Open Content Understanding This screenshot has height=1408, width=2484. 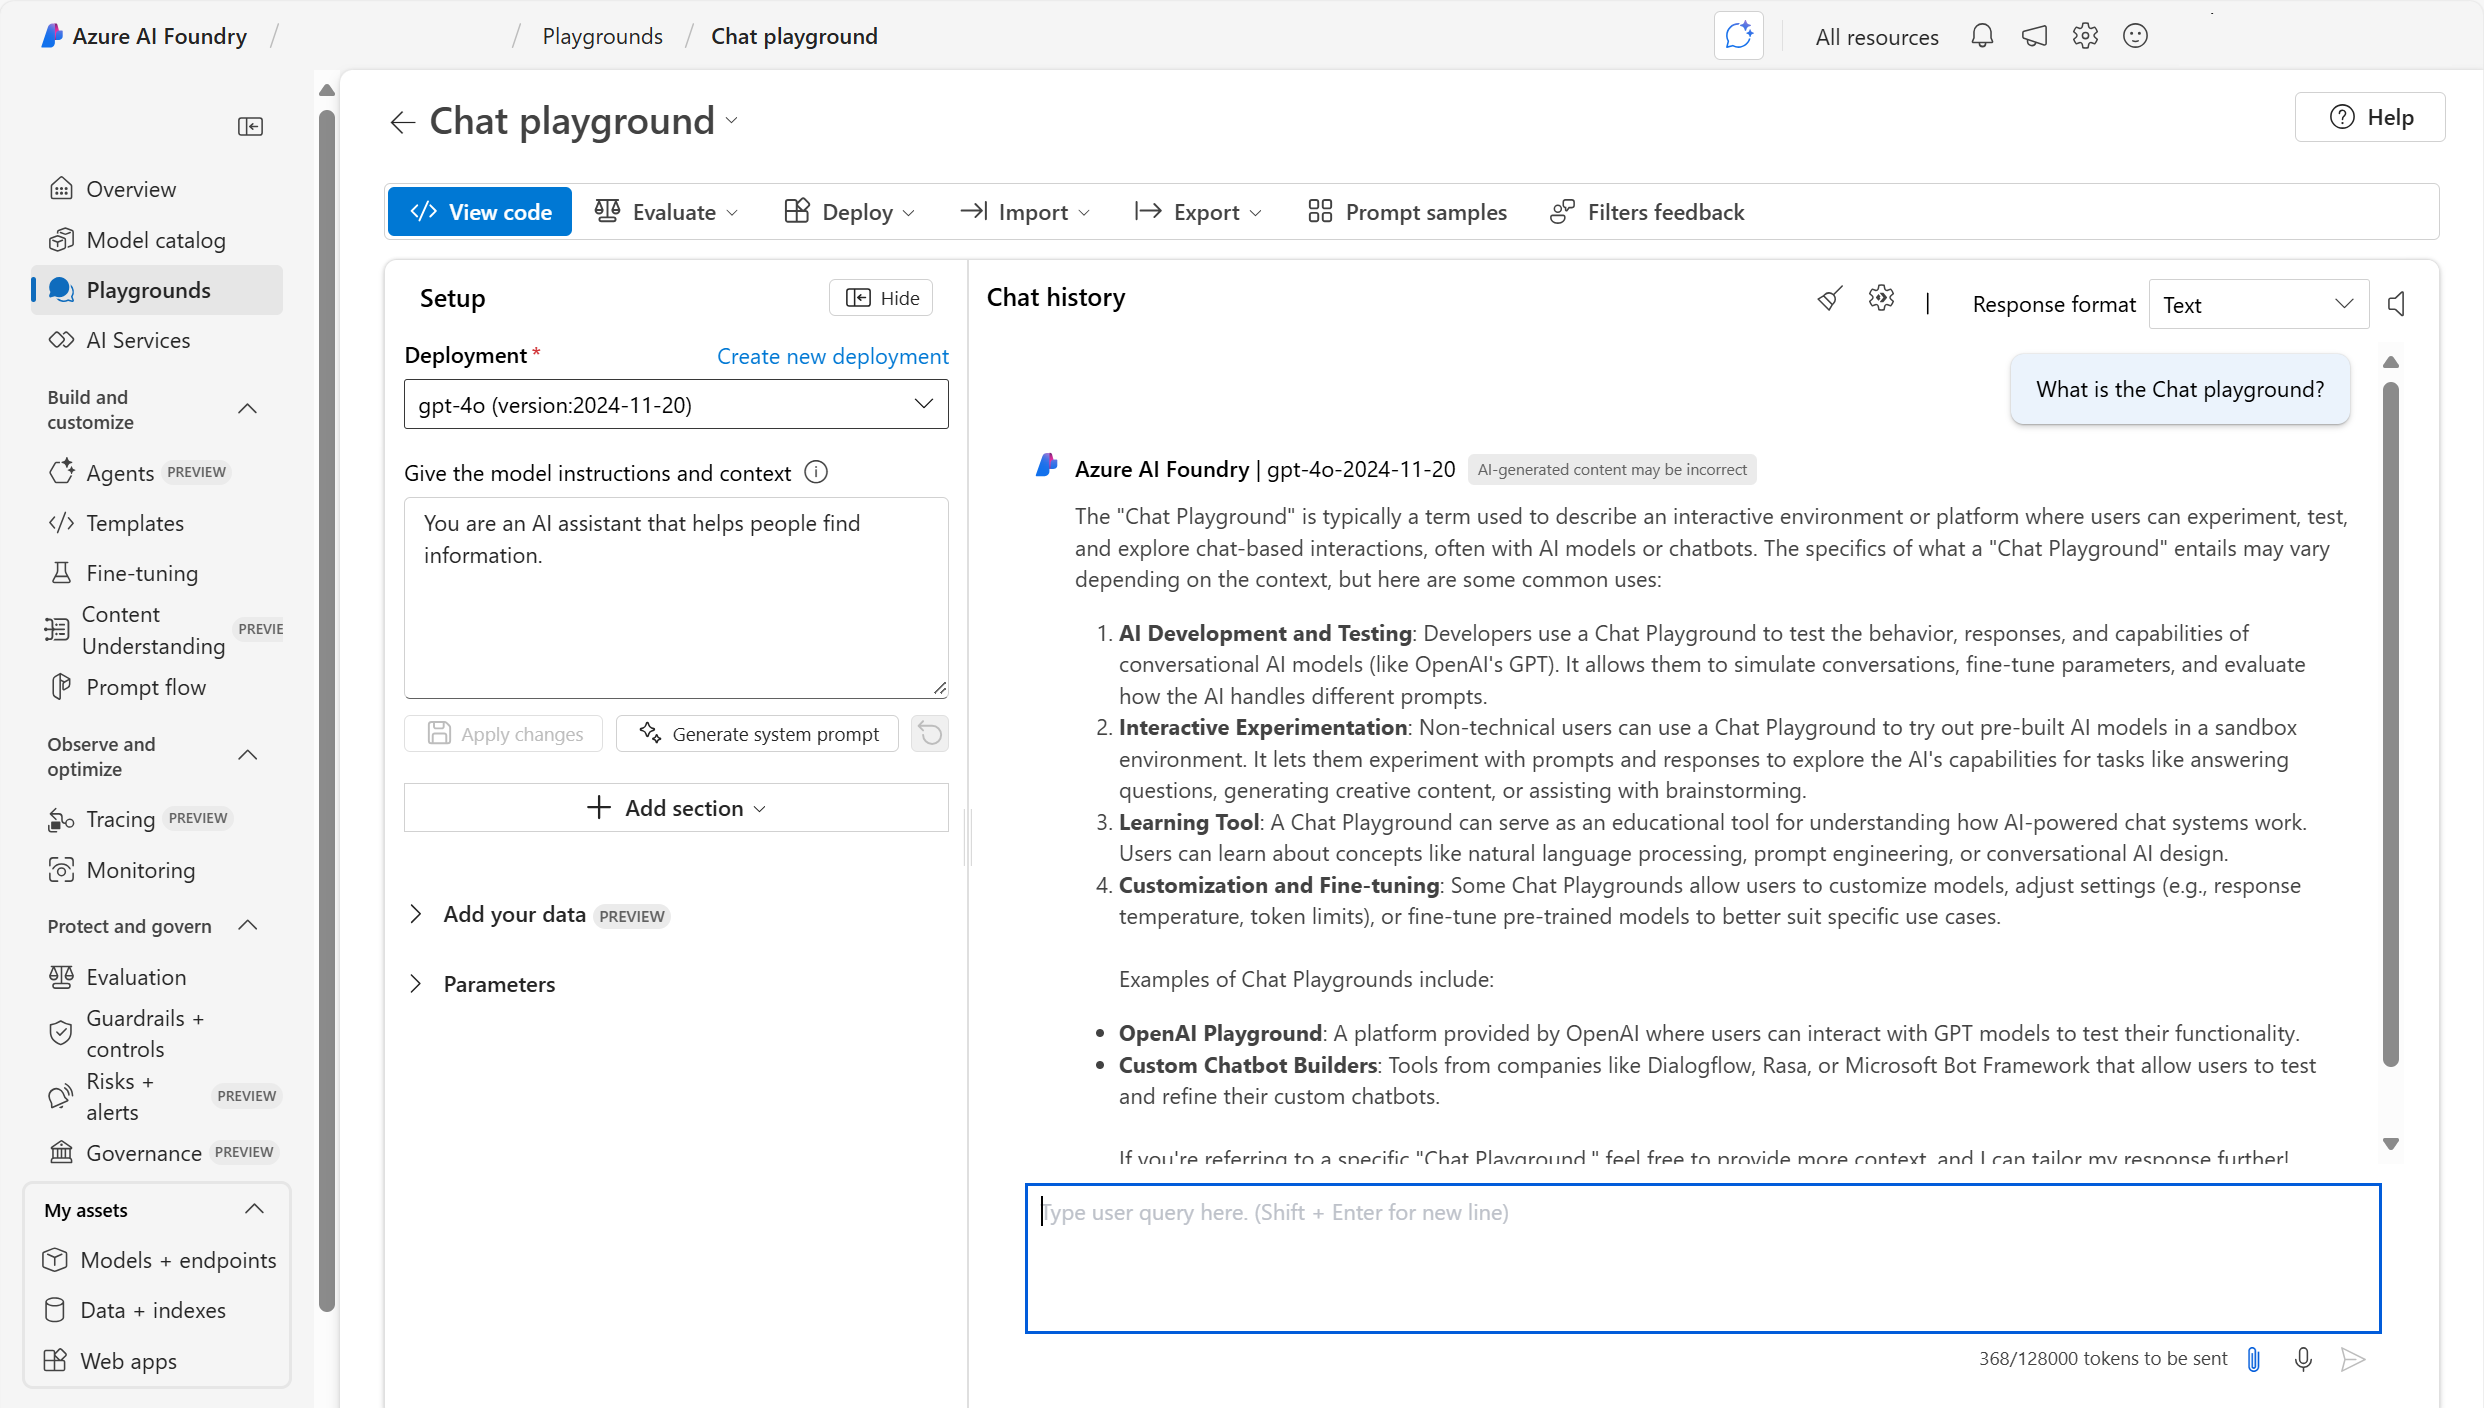click(157, 630)
